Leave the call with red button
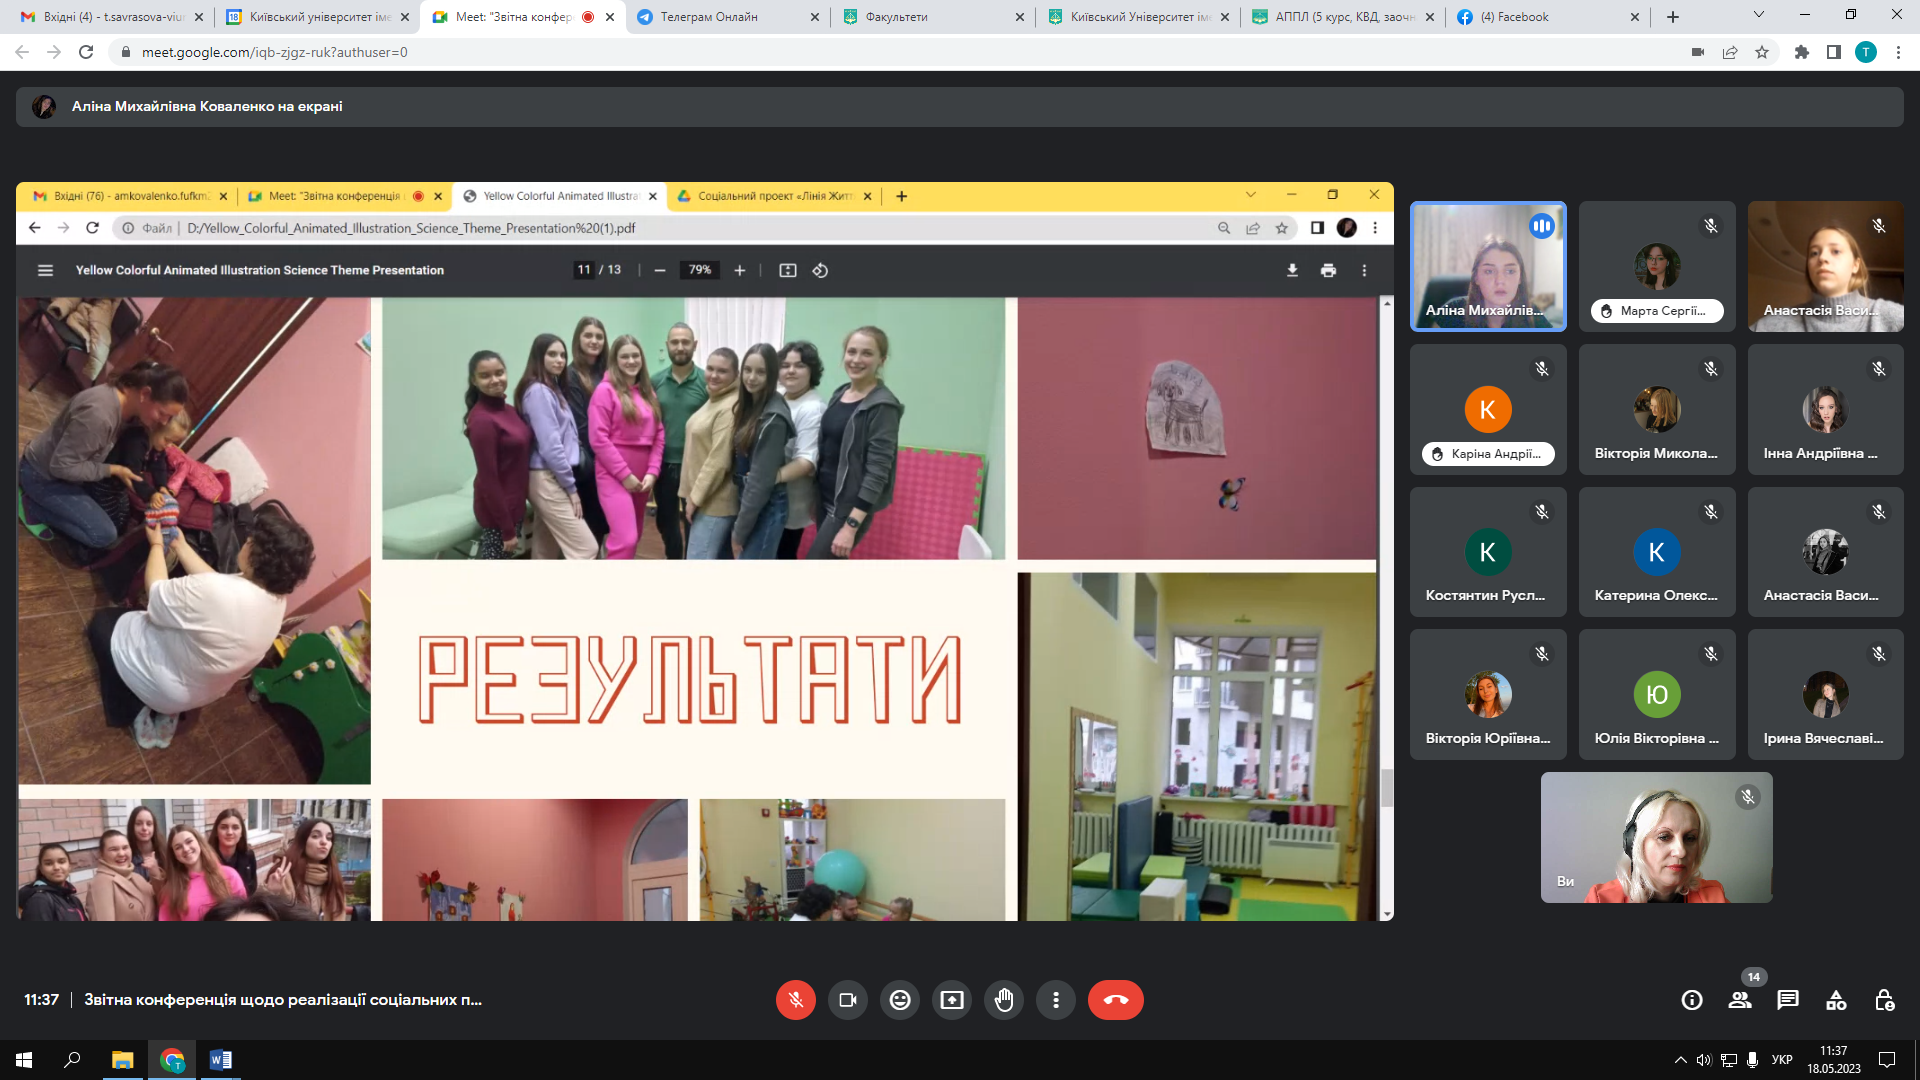Screen dimensions: 1920x1080 (x=1115, y=1000)
